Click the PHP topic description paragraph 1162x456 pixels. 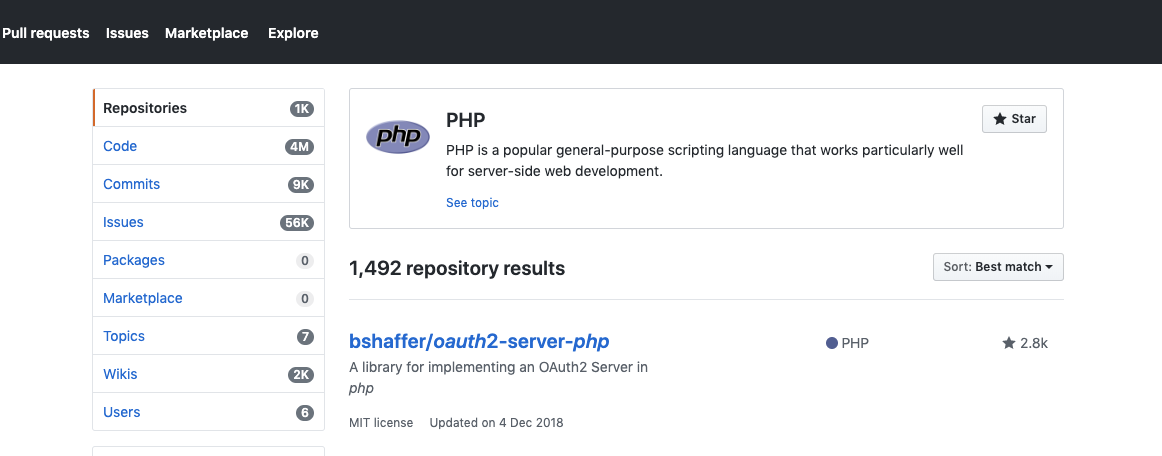705,161
